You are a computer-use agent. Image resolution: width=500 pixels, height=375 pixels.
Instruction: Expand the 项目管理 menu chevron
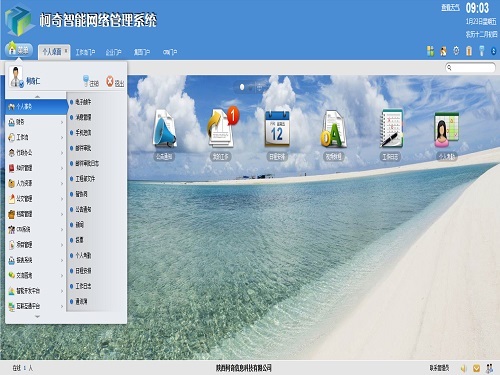(62, 245)
